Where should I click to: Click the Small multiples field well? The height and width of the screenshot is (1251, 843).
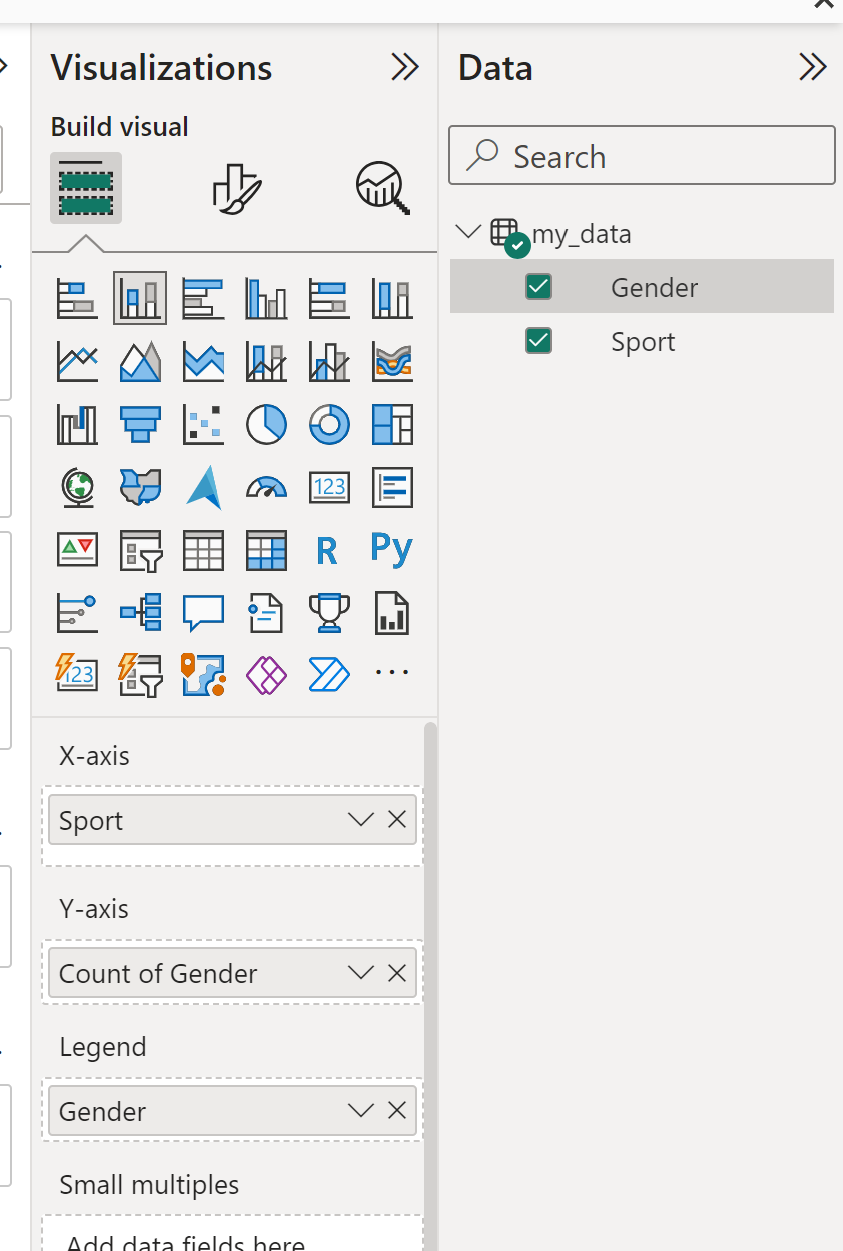coord(232,1233)
